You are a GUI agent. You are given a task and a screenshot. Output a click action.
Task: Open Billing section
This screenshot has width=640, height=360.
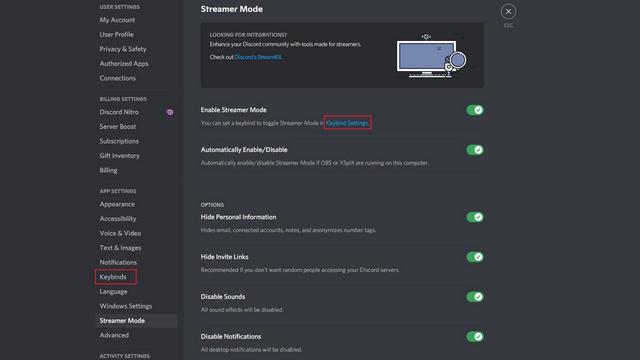(x=108, y=170)
